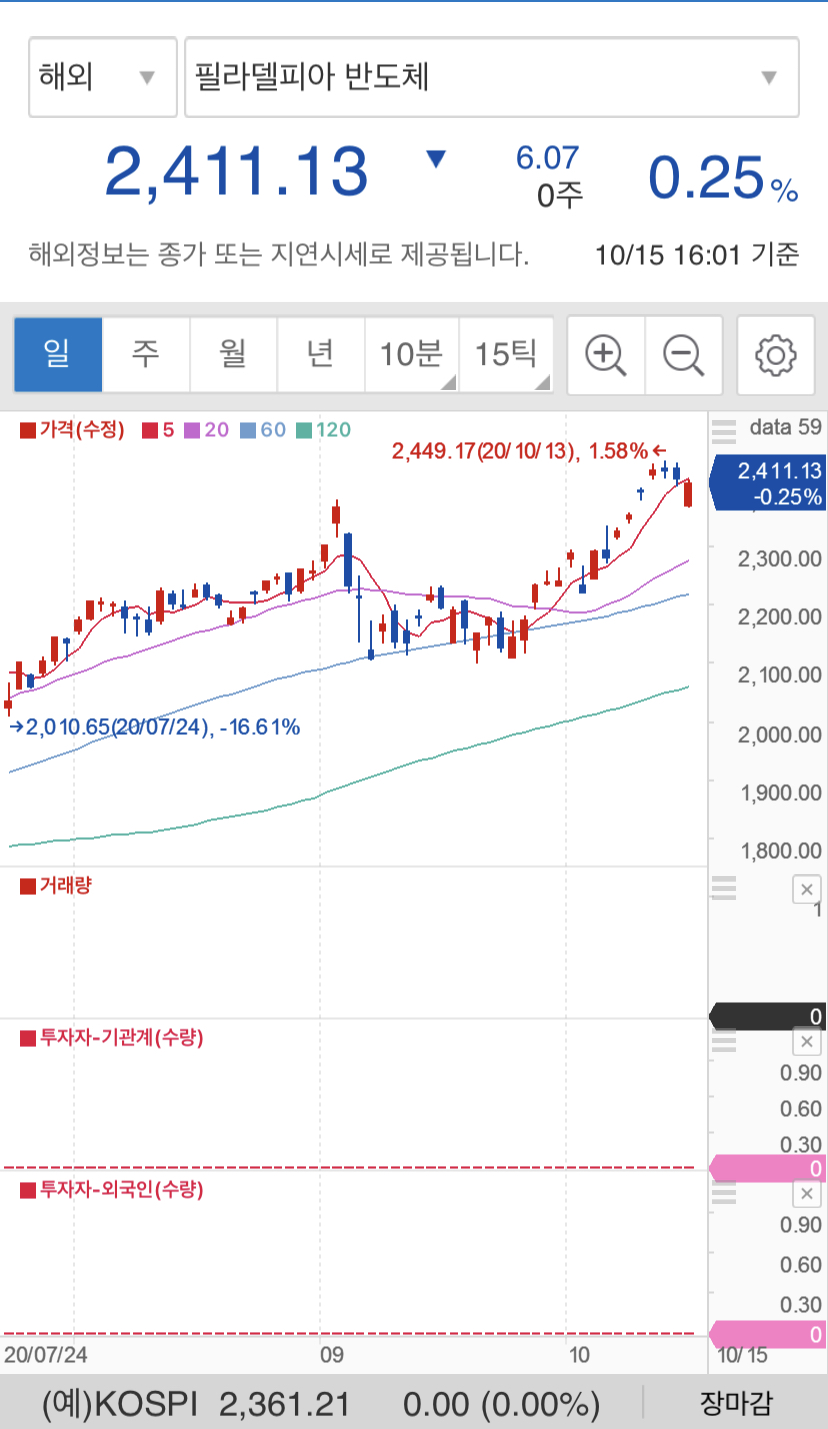Open the 해외 market dropdown
This screenshot has height=1429, width=828.
point(103,77)
